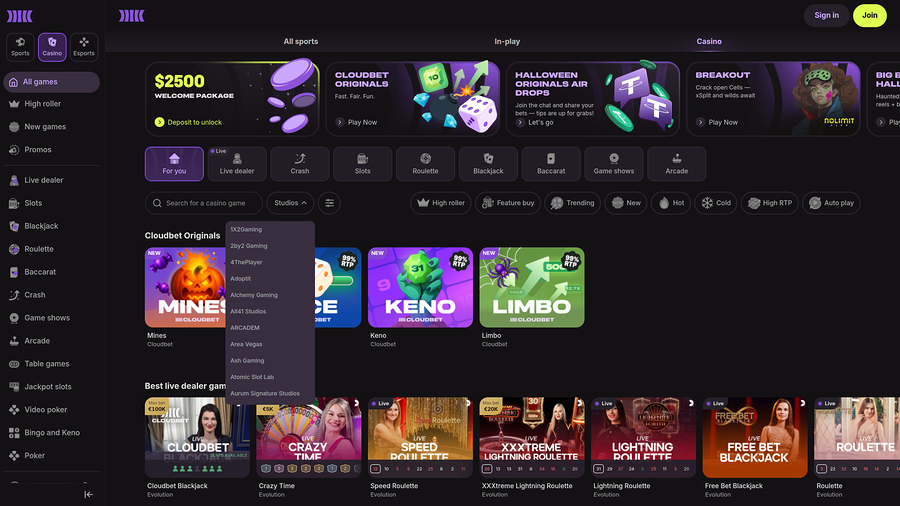Open the Limbo game thumbnail

(x=532, y=287)
